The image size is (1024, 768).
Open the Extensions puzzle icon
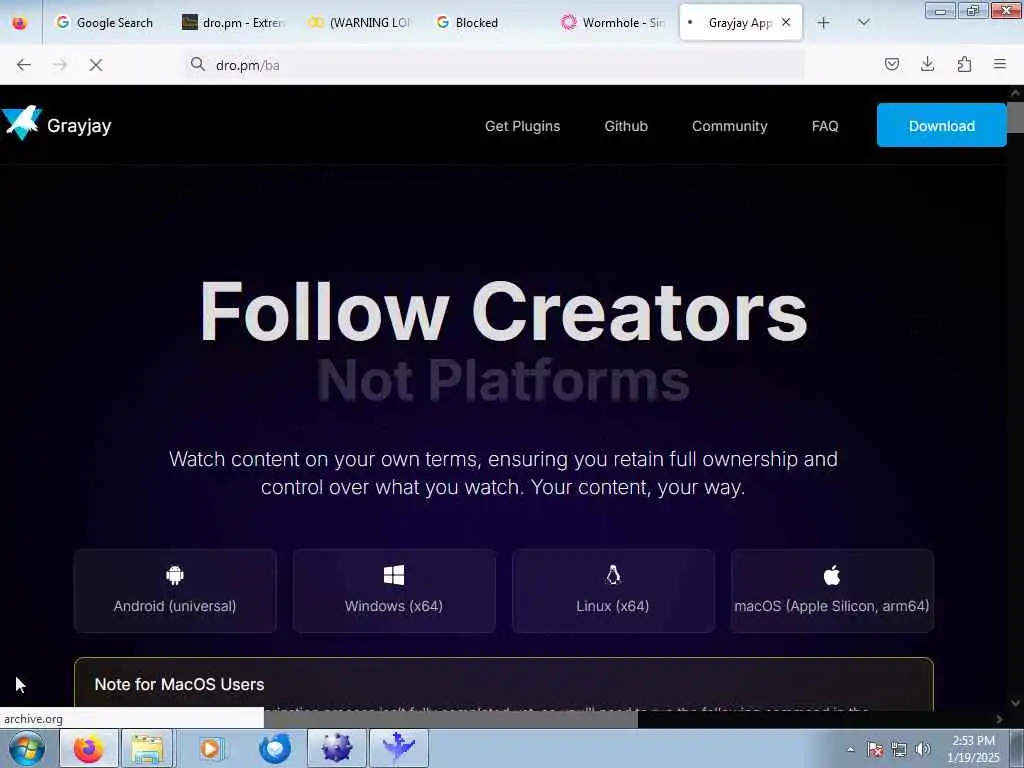coord(964,64)
